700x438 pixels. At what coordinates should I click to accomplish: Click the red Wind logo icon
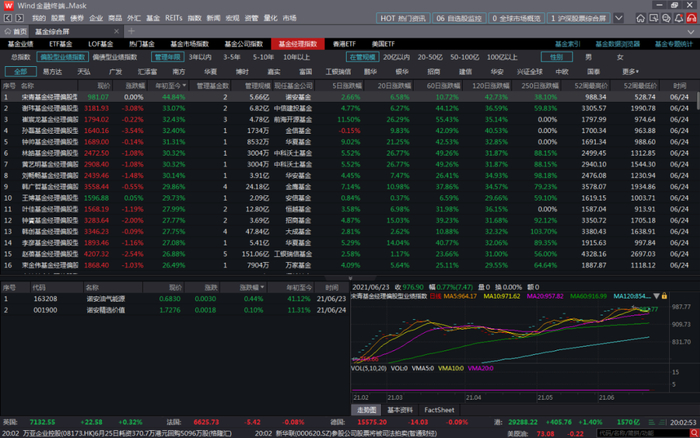[x=8, y=5]
